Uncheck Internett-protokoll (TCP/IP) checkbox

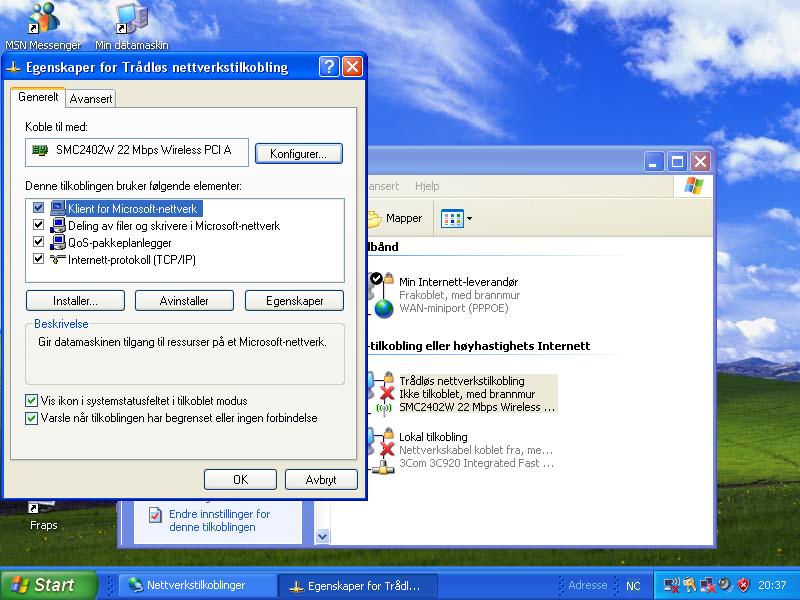(x=38, y=258)
